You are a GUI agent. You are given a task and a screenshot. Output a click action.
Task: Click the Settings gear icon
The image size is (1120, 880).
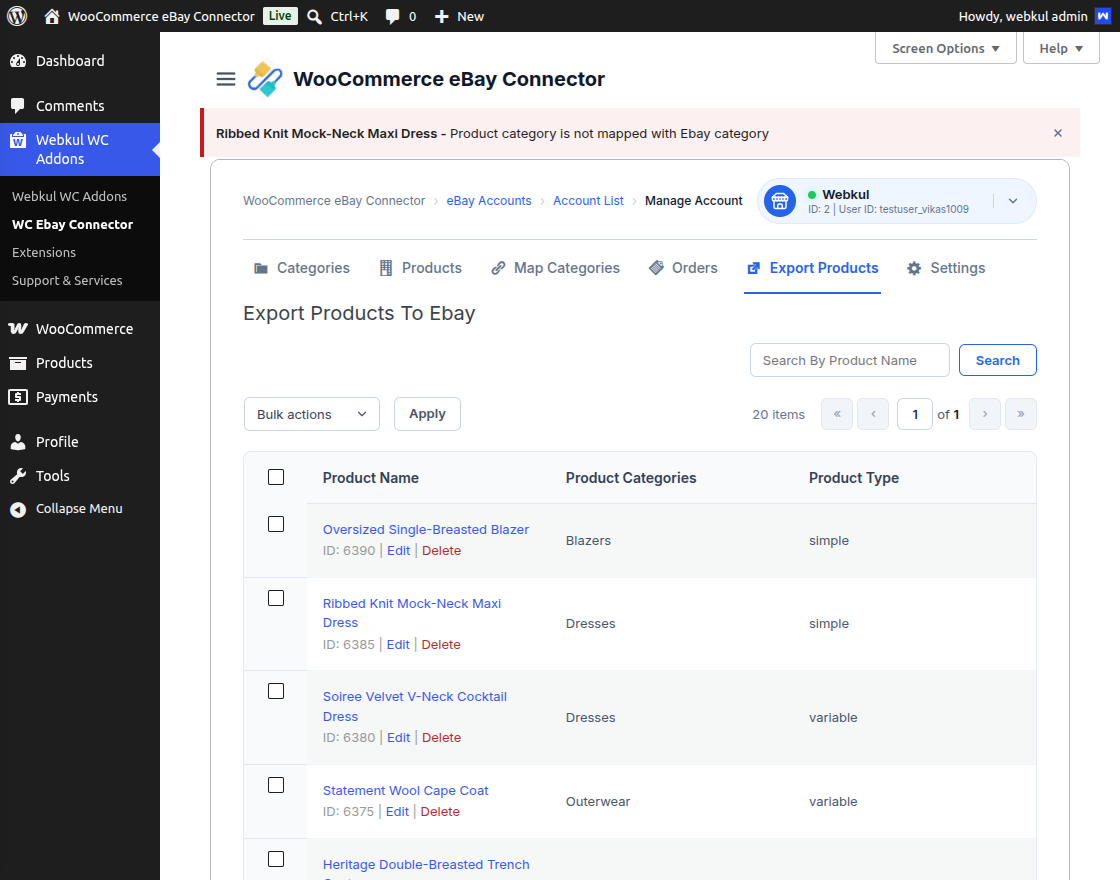tap(914, 269)
